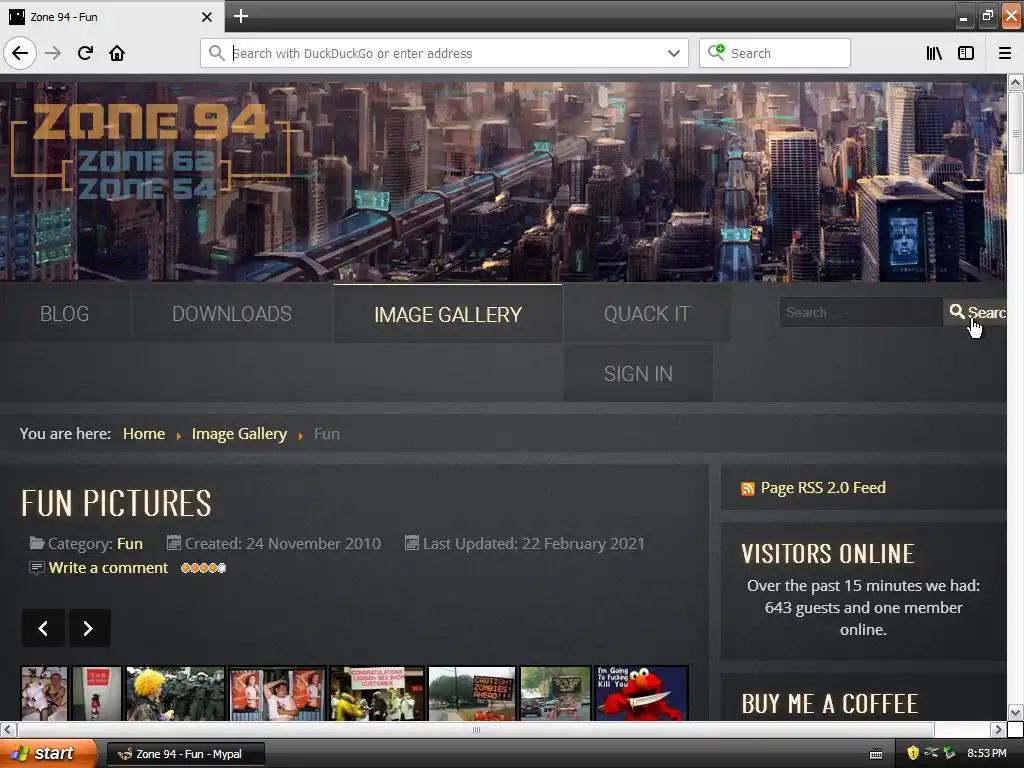This screenshot has height=768, width=1024.
Task: Open the first gallery thumbnail
Action: tap(44, 694)
